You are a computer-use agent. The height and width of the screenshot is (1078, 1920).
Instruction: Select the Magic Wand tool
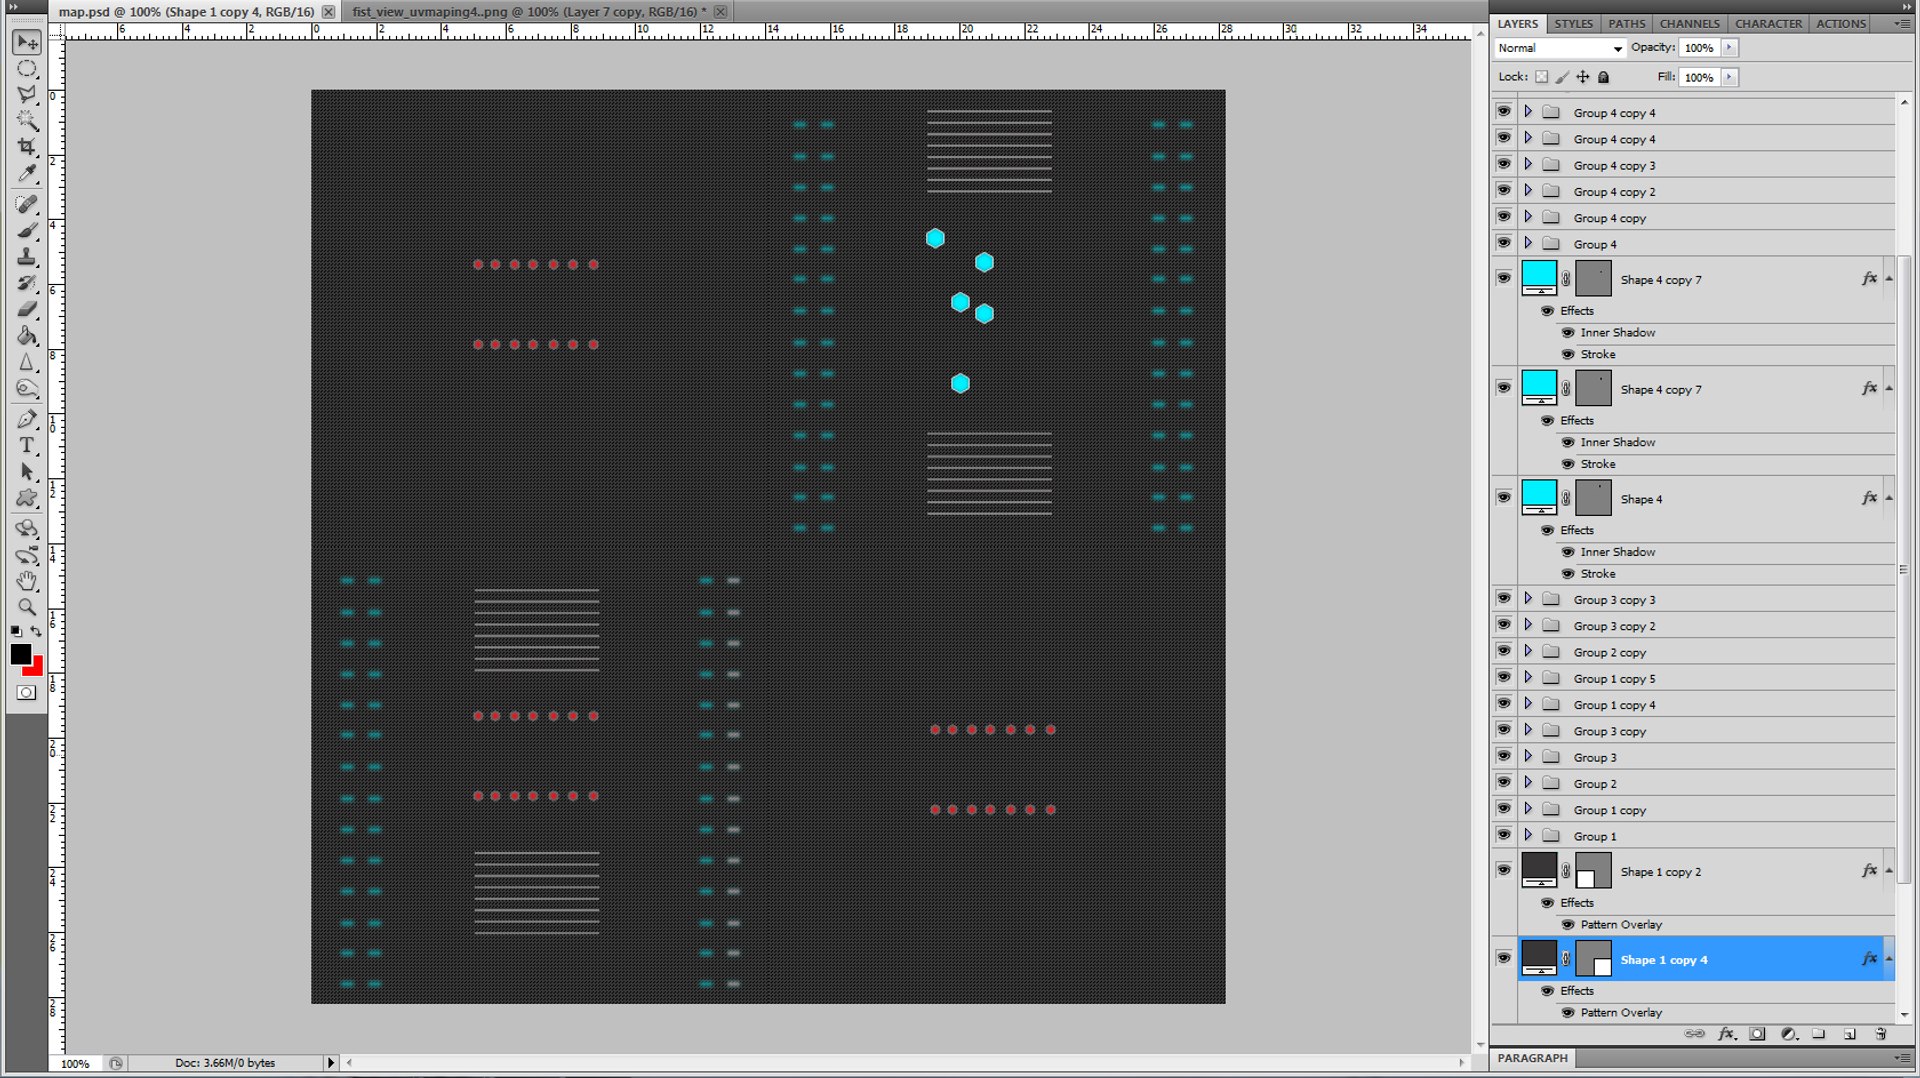pos(27,121)
